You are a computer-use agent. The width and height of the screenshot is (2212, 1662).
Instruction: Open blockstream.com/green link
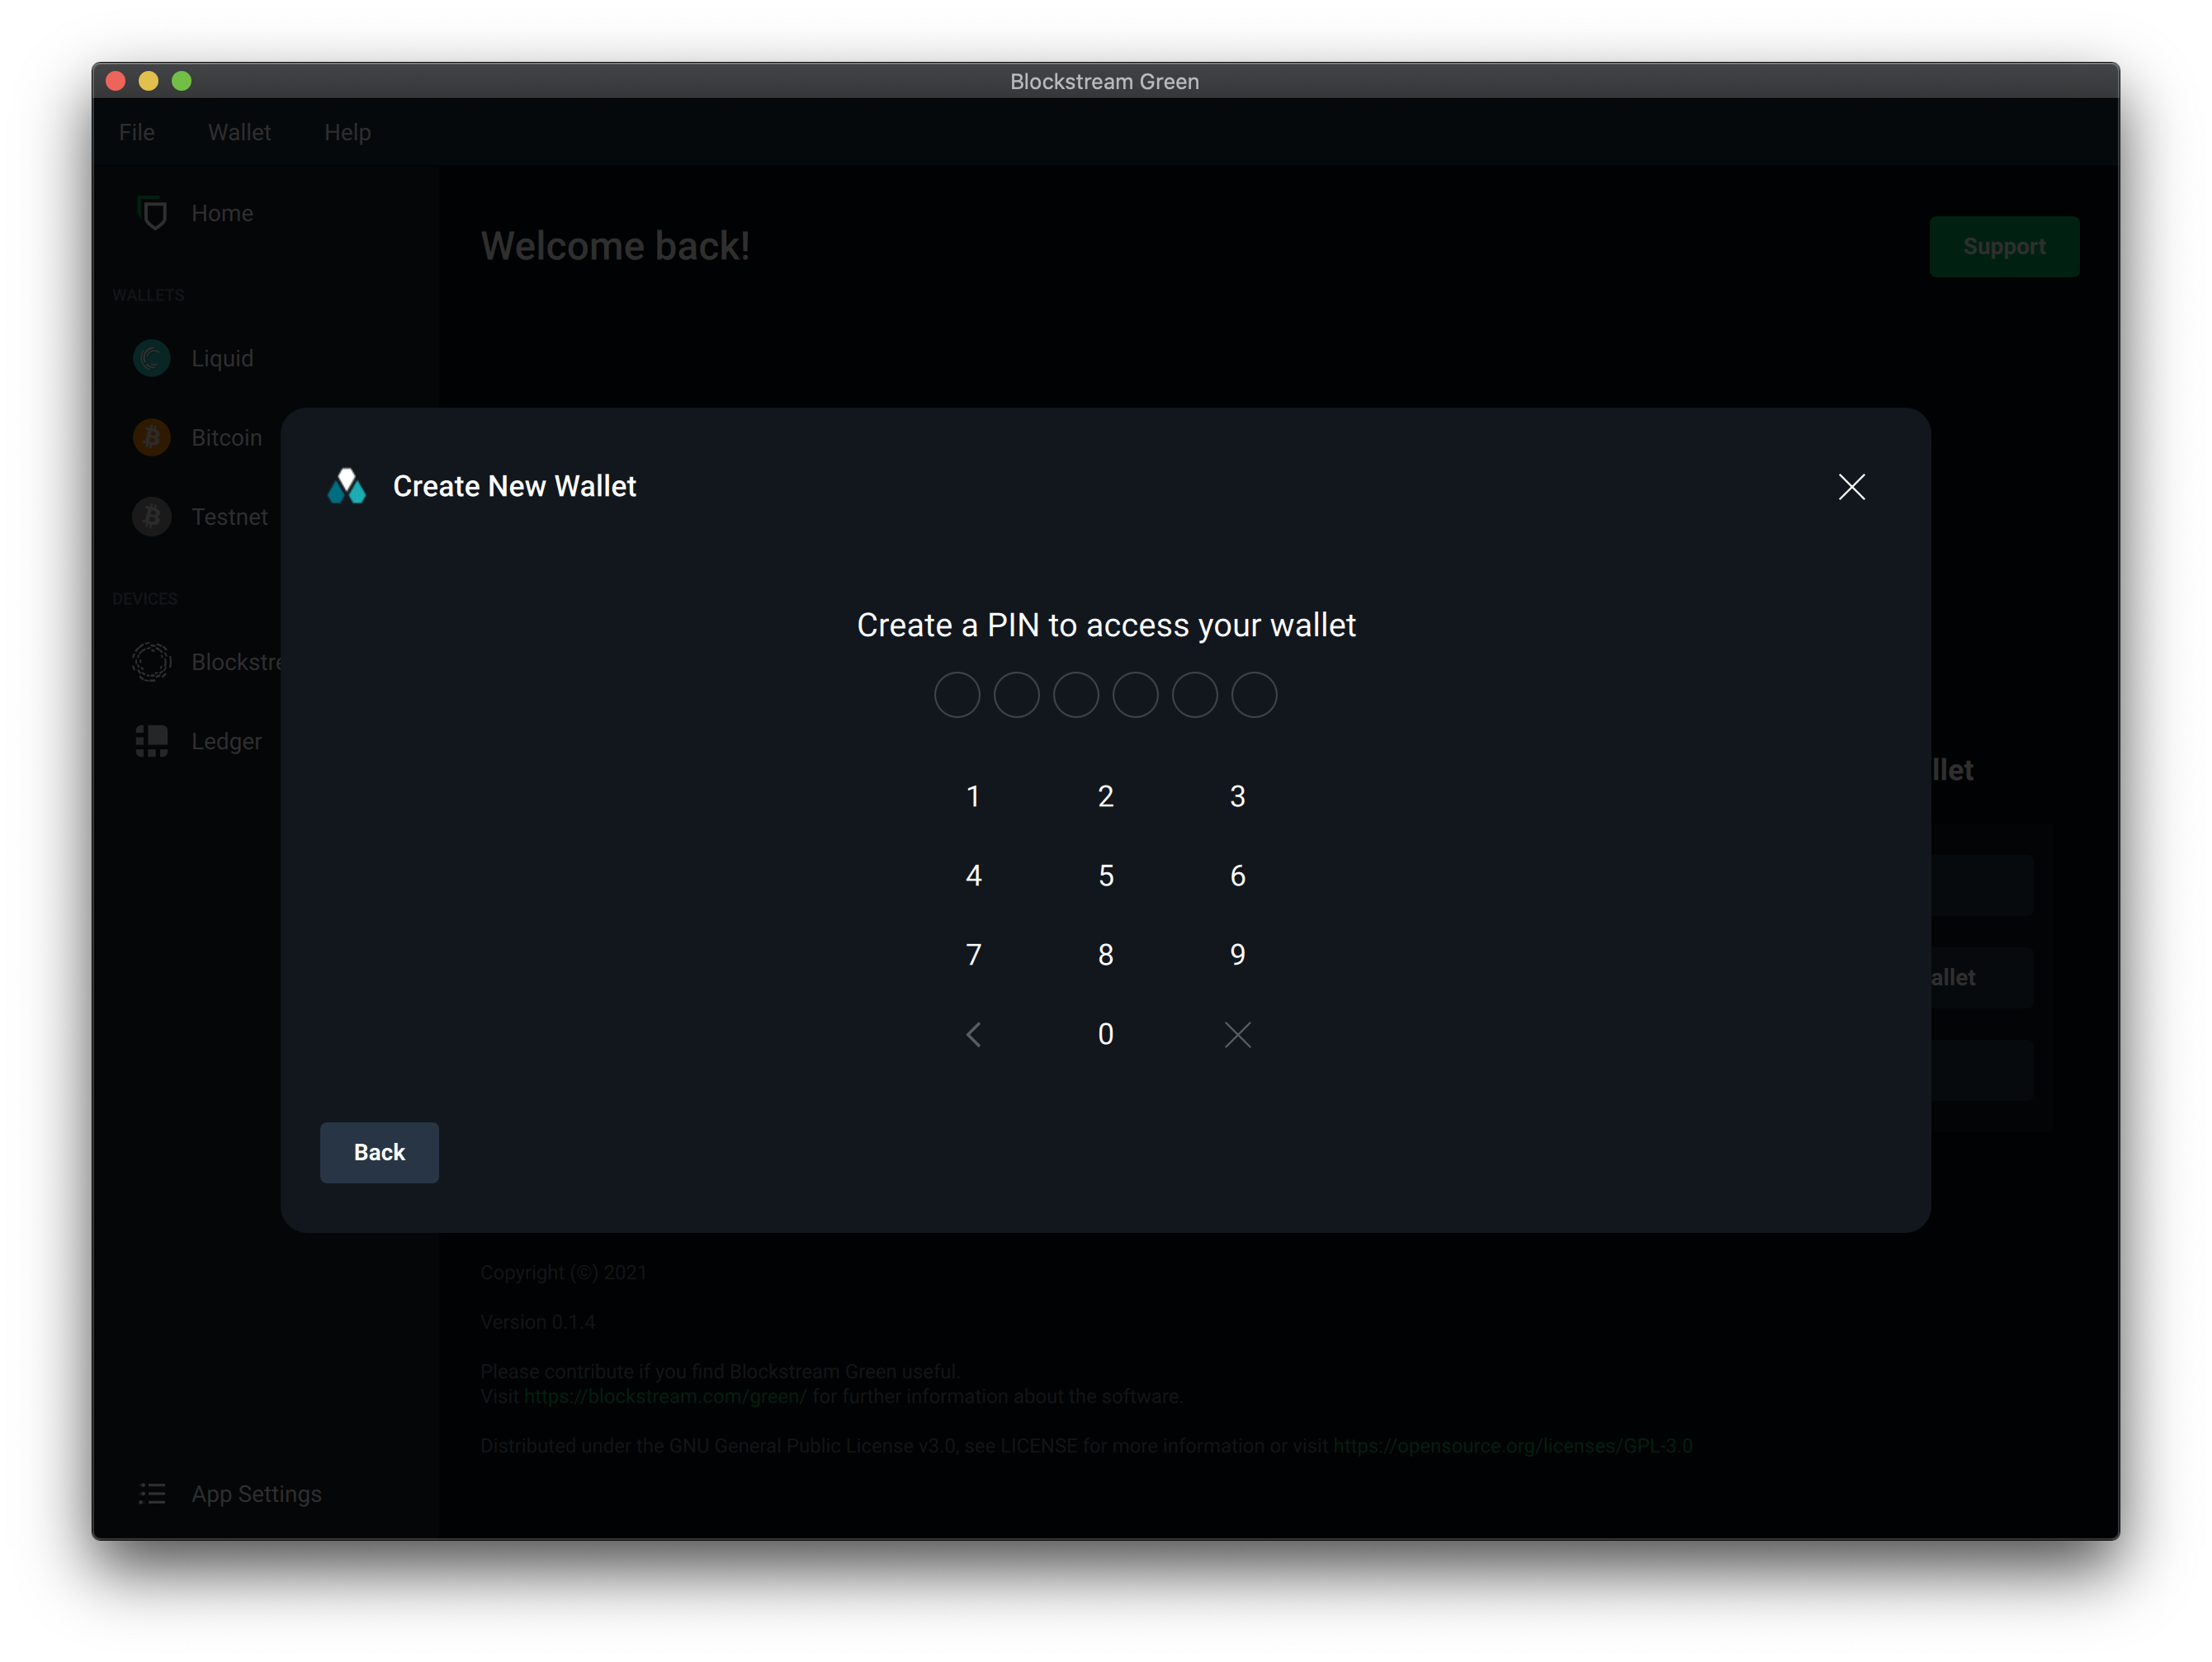coord(665,1396)
